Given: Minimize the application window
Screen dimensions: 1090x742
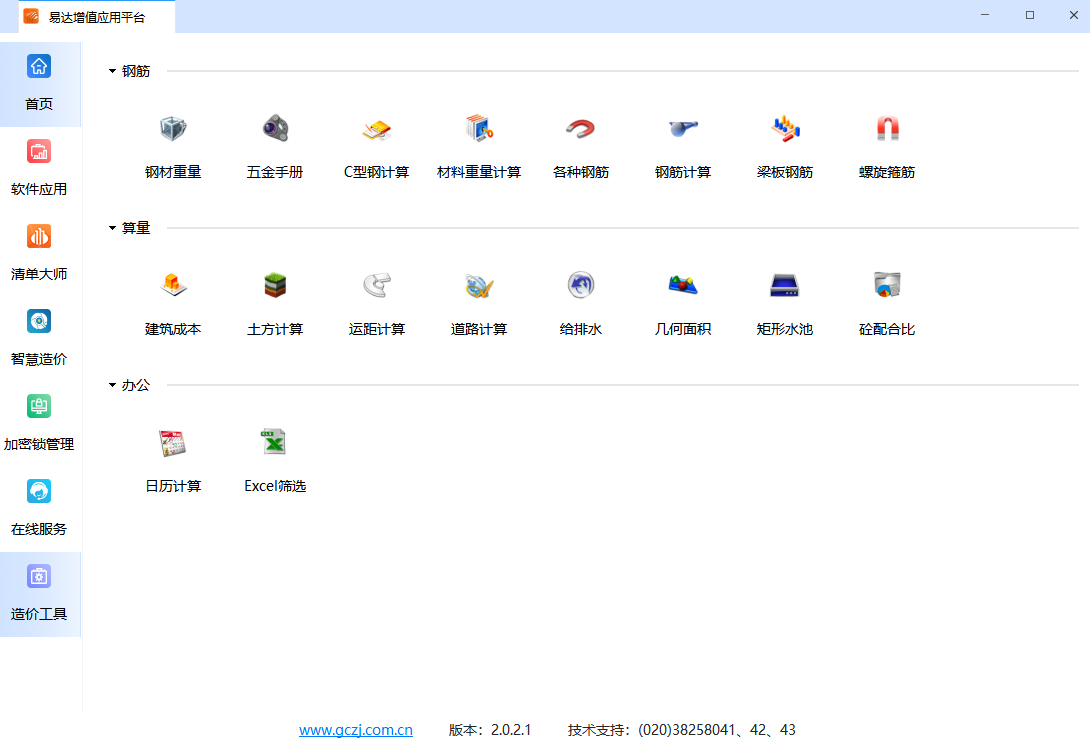Looking at the screenshot, I should (985, 15).
